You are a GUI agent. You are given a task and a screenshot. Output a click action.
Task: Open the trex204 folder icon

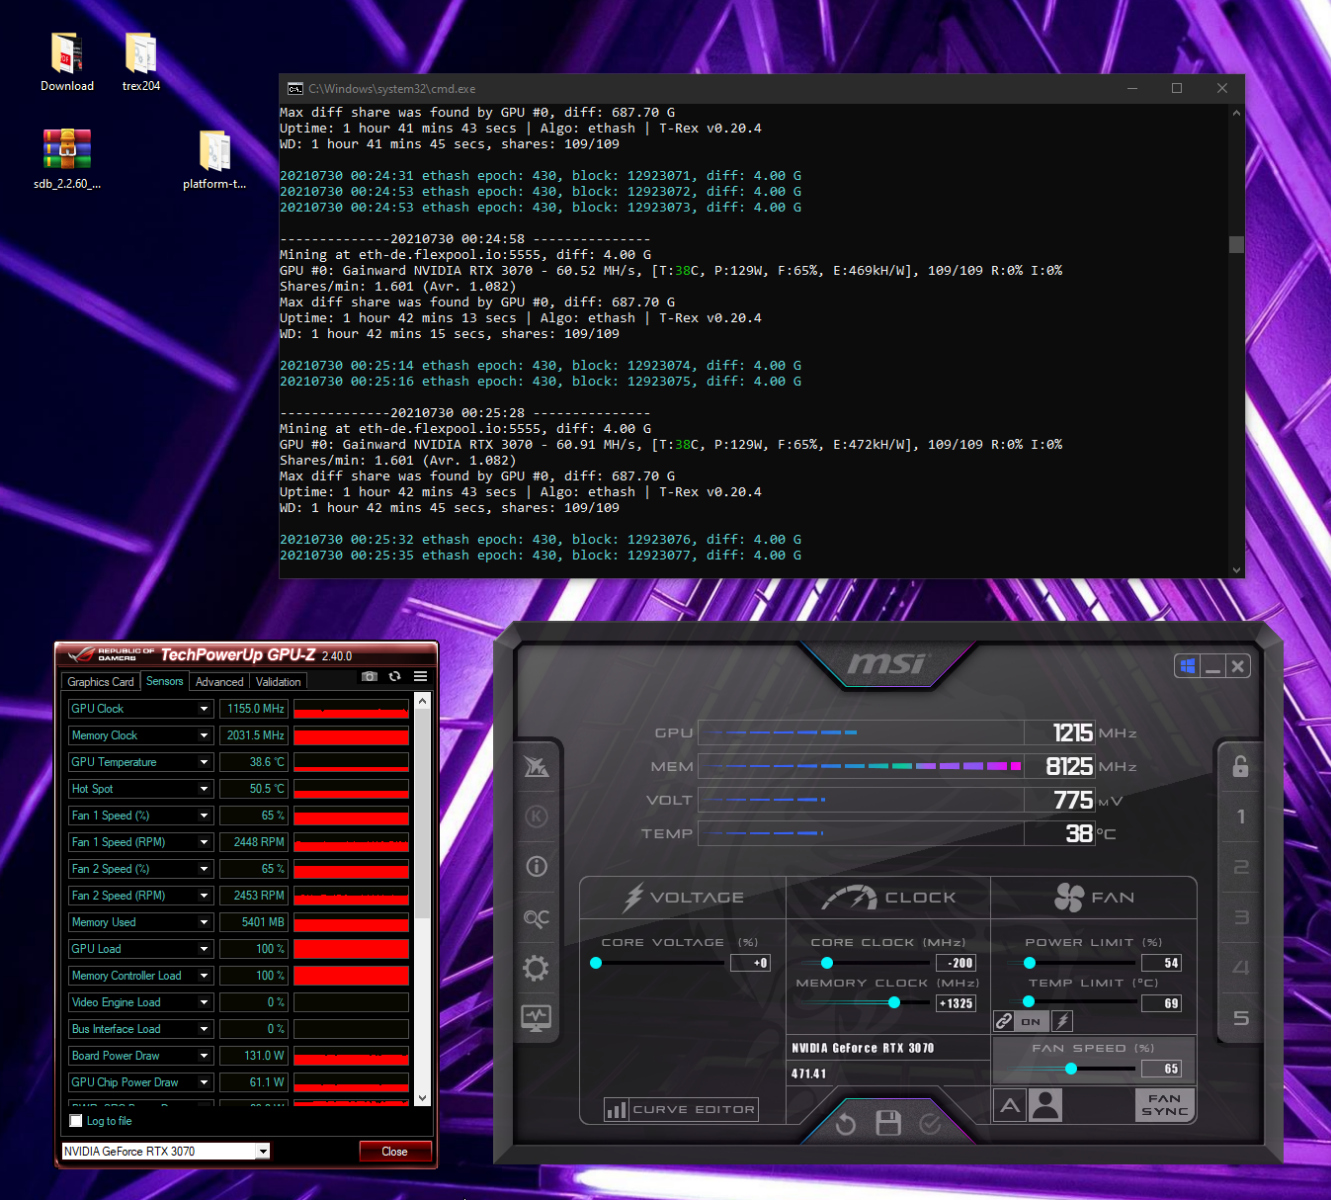(141, 62)
